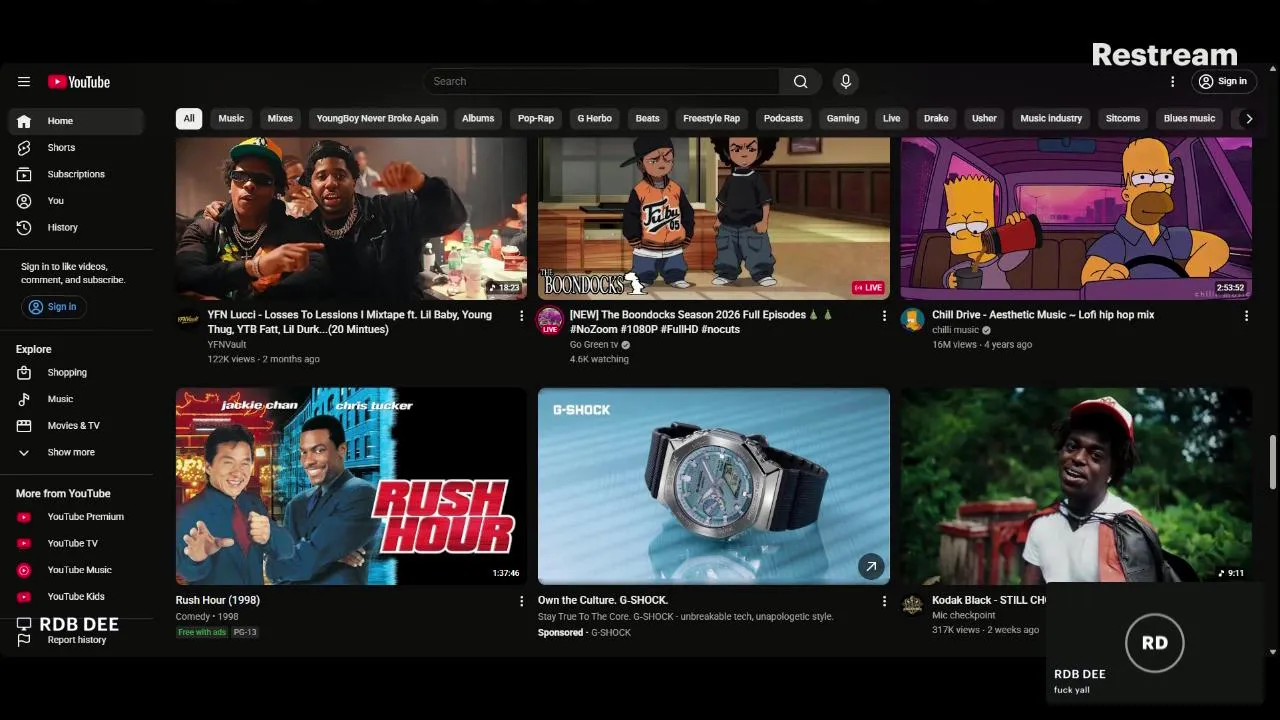This screenshot has height=720, width=1280.
Task: Click the YouTube logo
Action: pos(79,82)
